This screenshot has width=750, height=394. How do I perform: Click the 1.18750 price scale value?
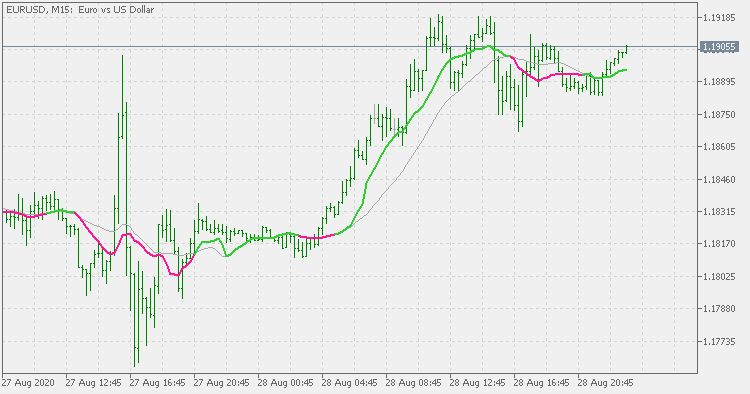point(719,115)
